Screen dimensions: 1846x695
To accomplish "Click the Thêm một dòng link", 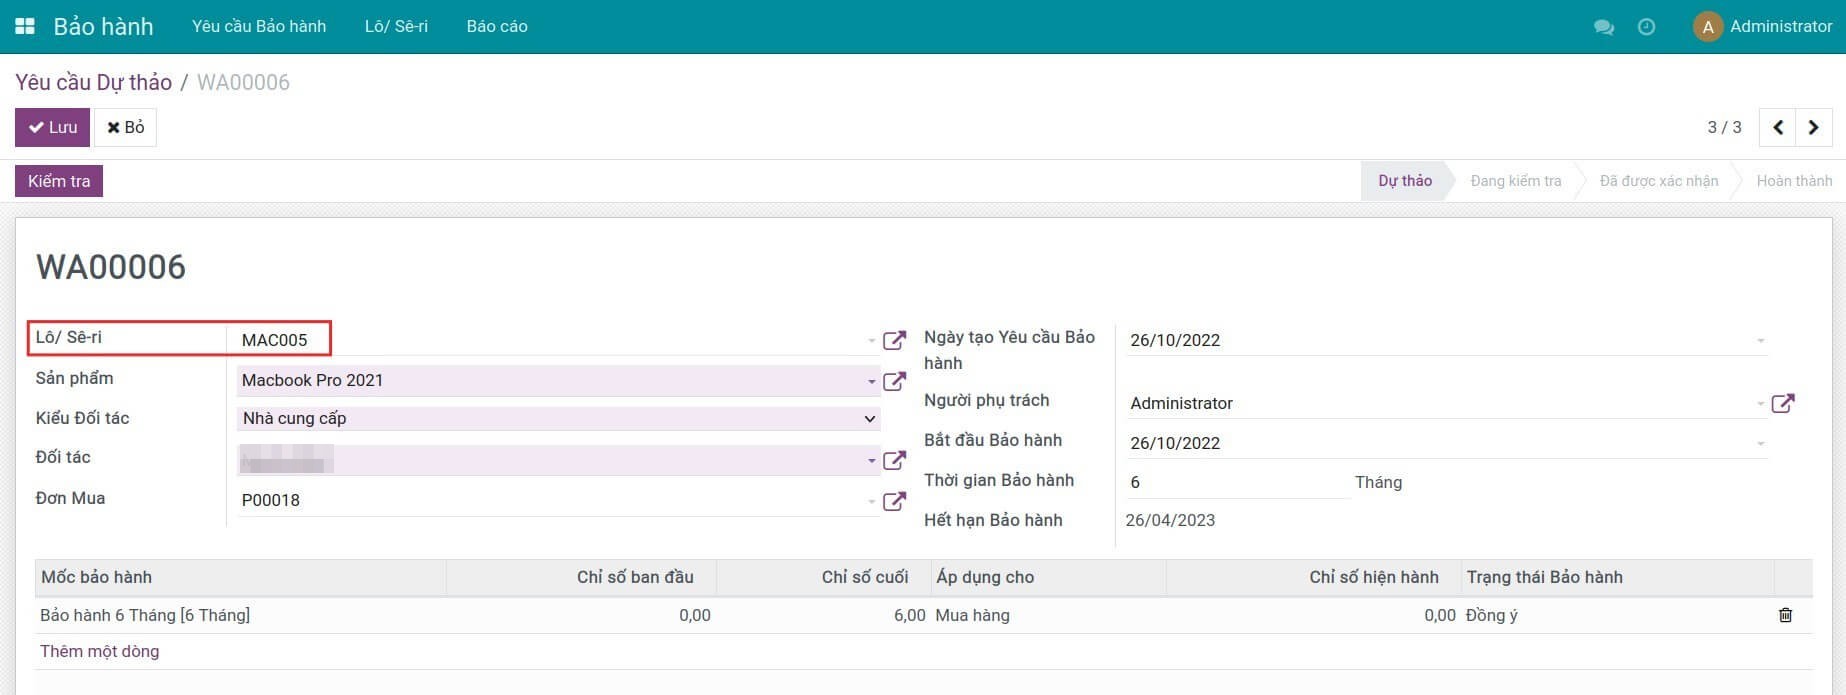I will (99, 651).
